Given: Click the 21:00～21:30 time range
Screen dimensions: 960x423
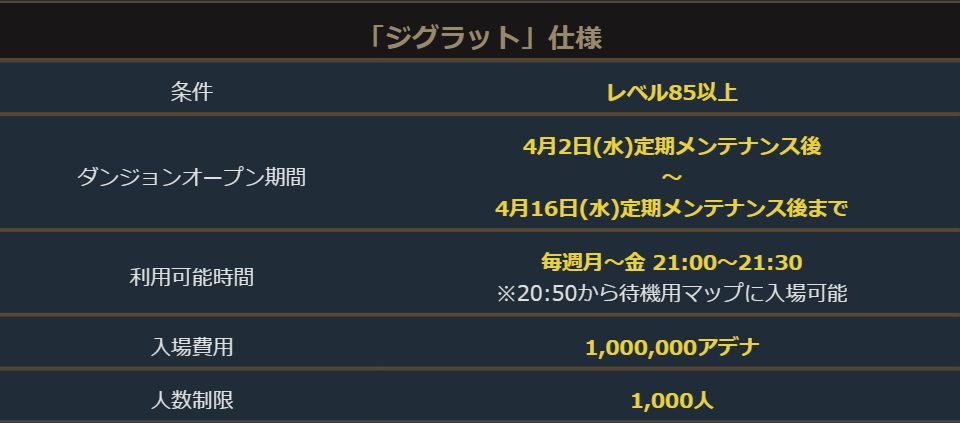Looking at the screenshot, I should pos(727,262).
